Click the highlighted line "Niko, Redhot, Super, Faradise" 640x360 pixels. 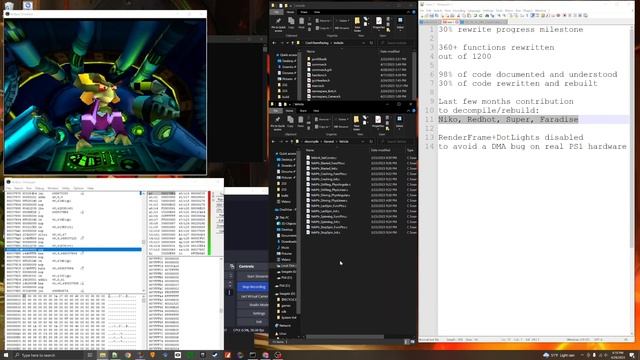(x=508, y=120)
